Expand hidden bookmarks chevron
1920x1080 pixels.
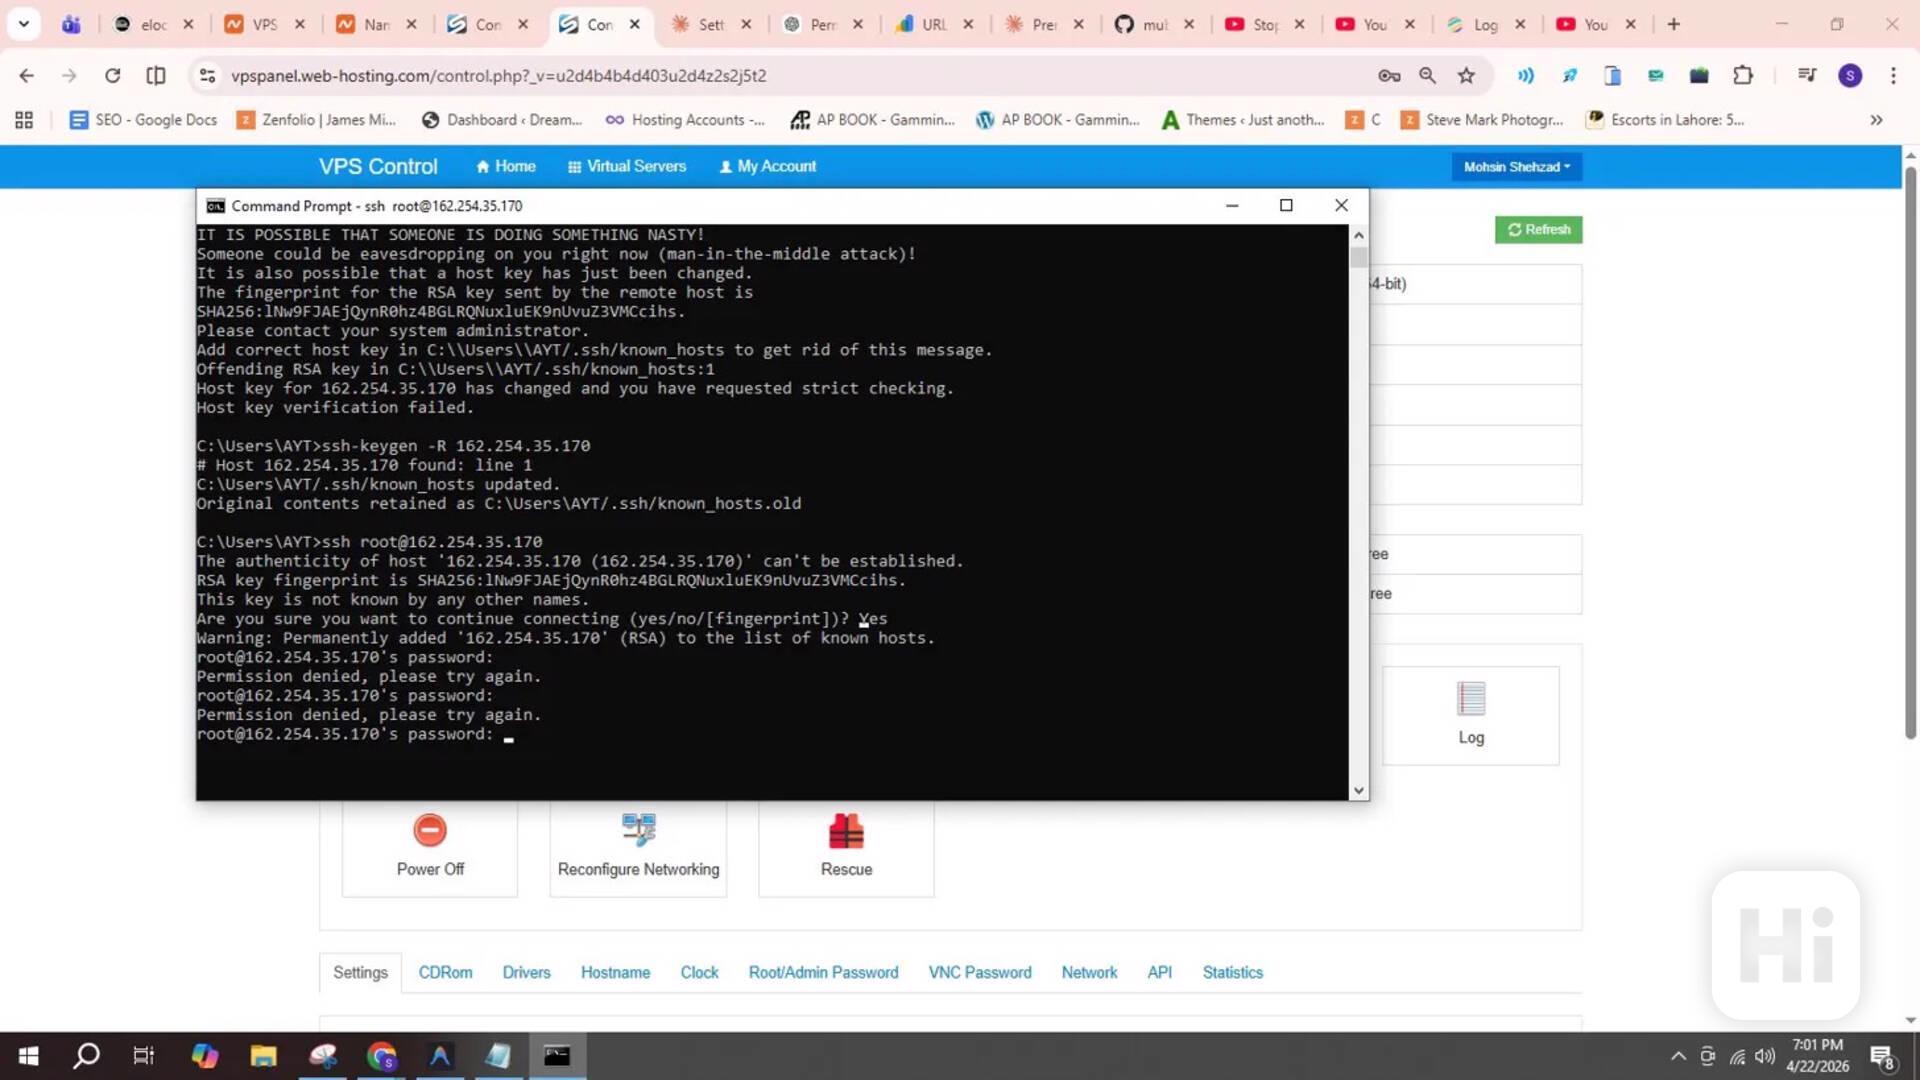click(1876, 120)
